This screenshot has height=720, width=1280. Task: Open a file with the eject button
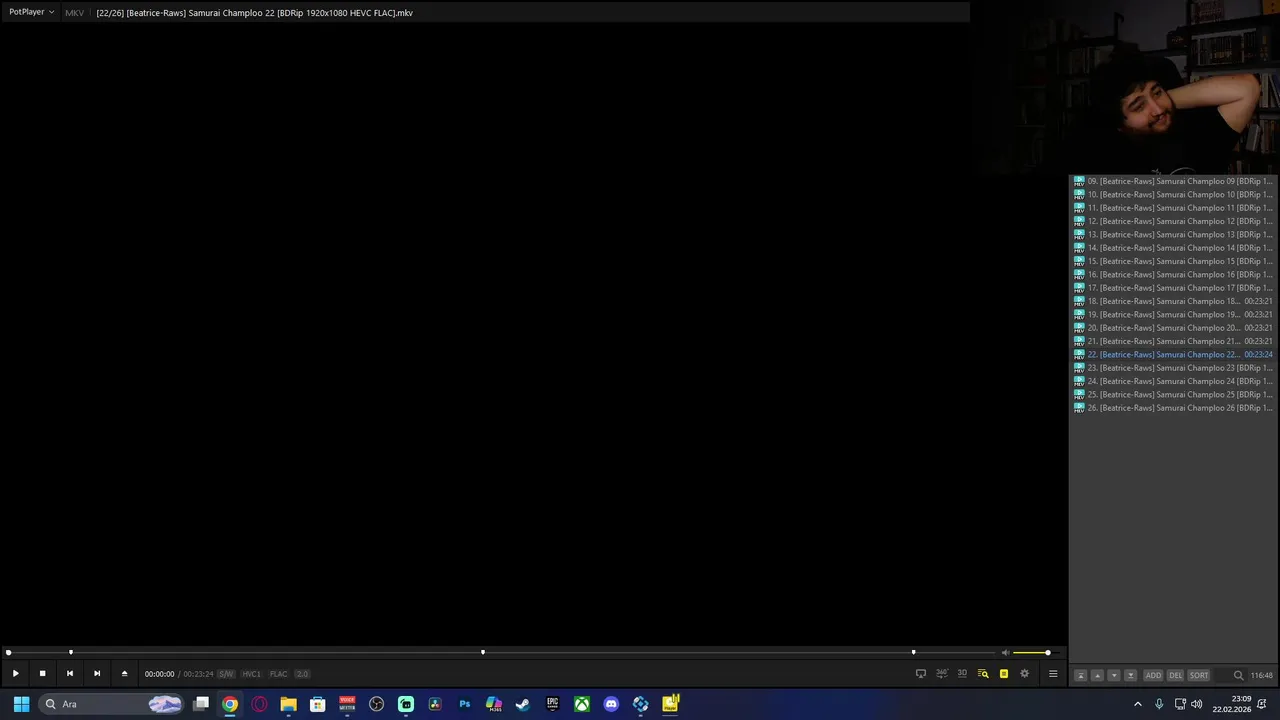click(x=124, y=674)
